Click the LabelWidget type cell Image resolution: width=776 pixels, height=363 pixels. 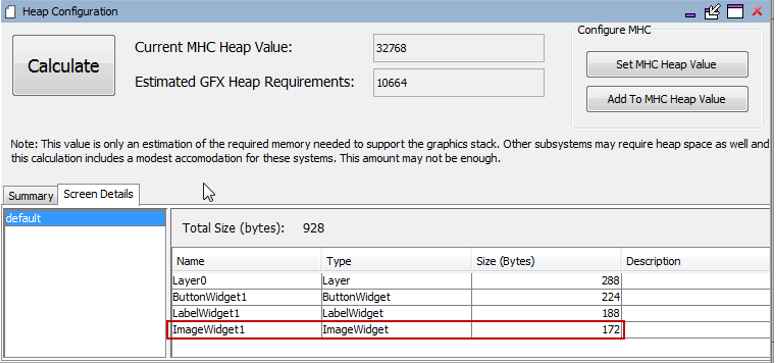tap(396, 313)
